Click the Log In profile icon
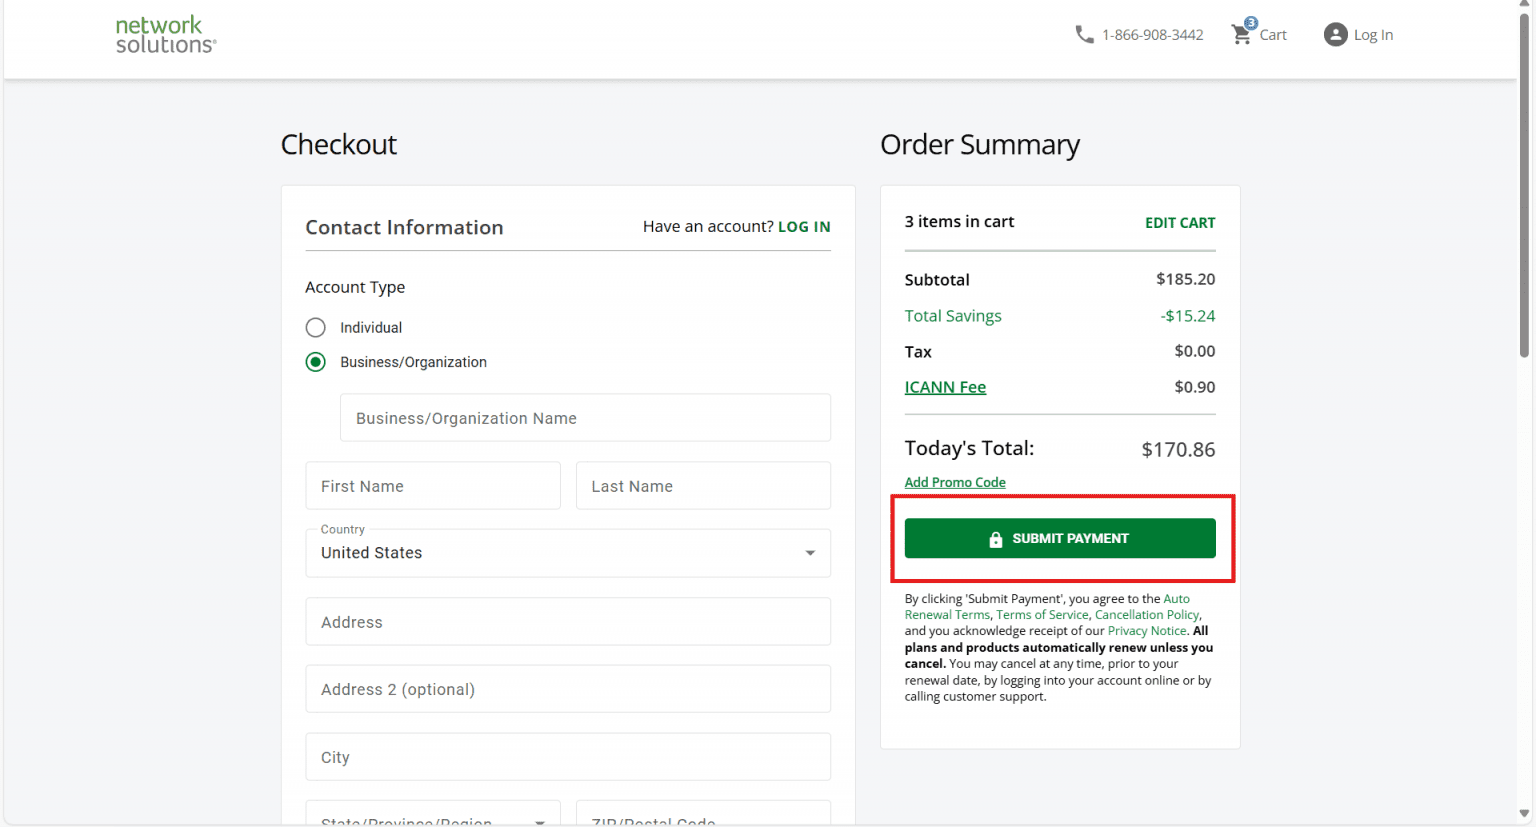 click(x=1335, y=35)
